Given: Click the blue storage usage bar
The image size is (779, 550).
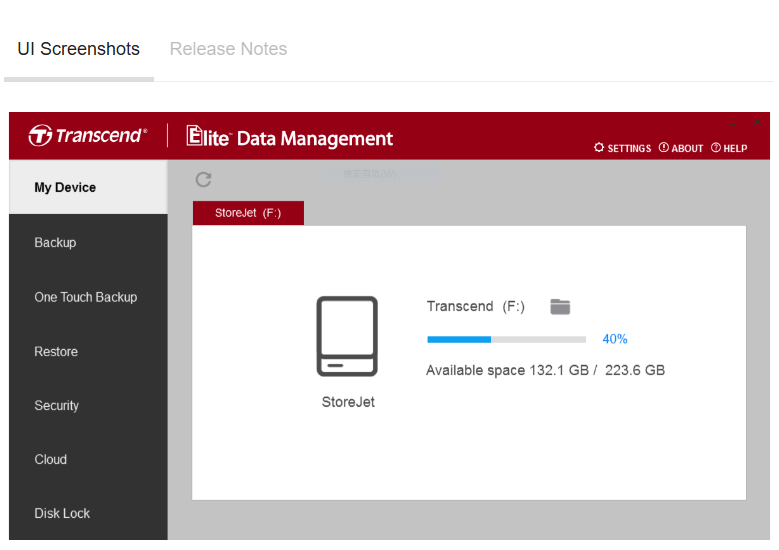Looking at the screenshot, I should pyautogui.click(x=506, y=339).
